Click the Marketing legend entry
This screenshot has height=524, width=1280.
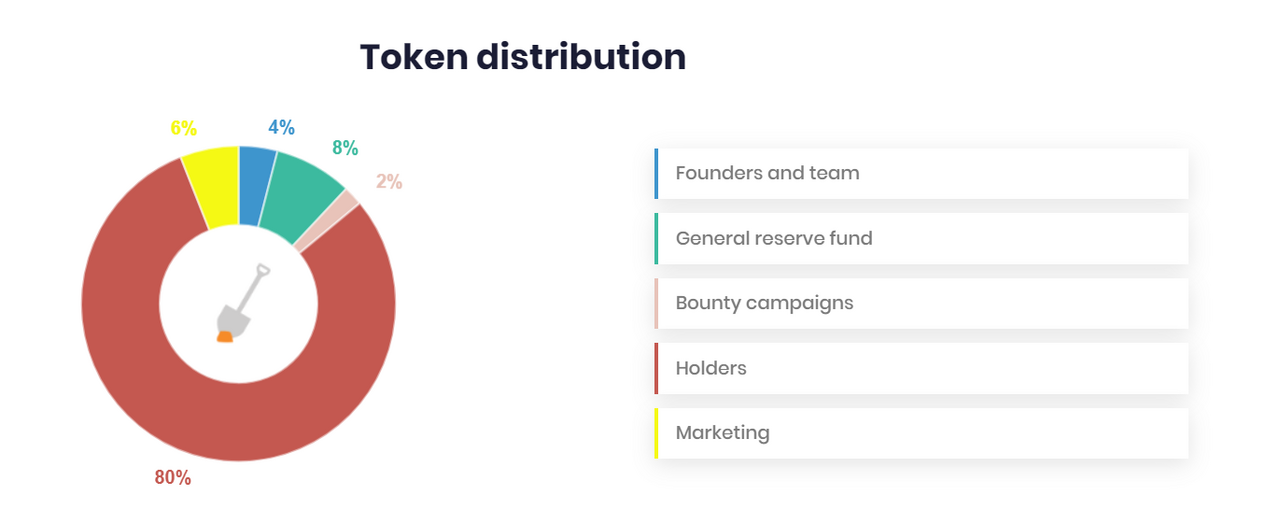click(722, 433)
